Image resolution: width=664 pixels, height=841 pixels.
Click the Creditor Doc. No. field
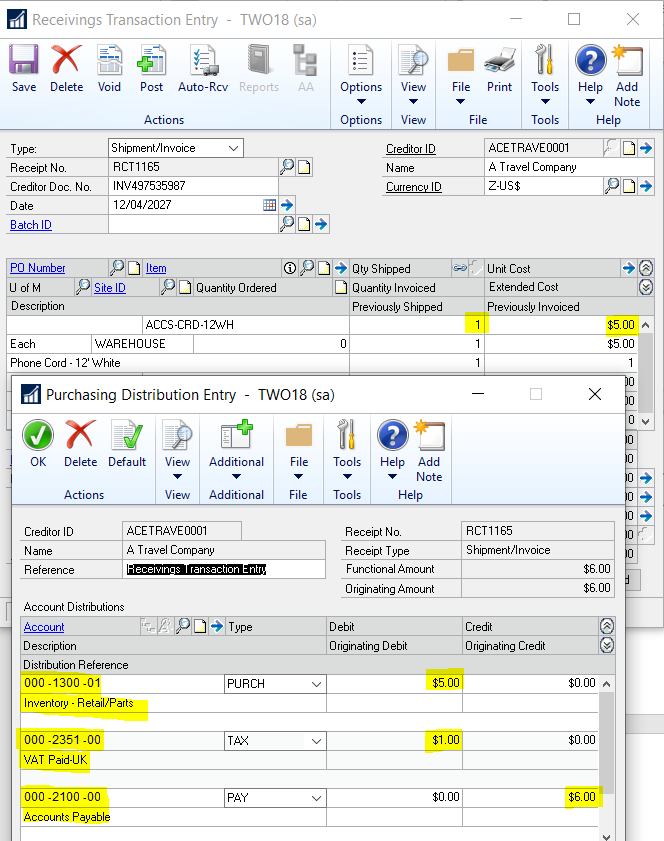[192, 186]
